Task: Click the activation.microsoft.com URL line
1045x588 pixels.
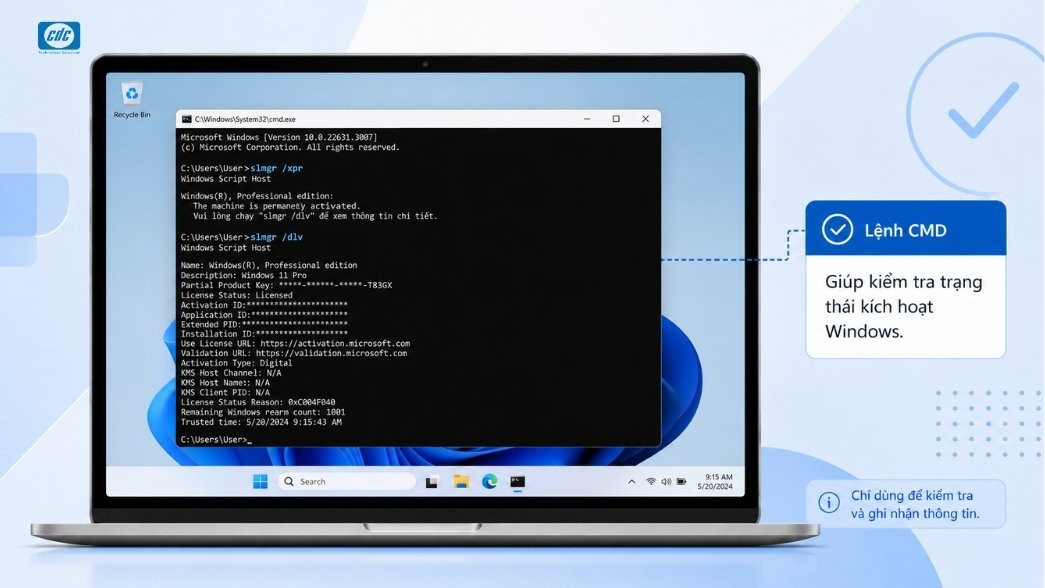Action: click(295, 343)
